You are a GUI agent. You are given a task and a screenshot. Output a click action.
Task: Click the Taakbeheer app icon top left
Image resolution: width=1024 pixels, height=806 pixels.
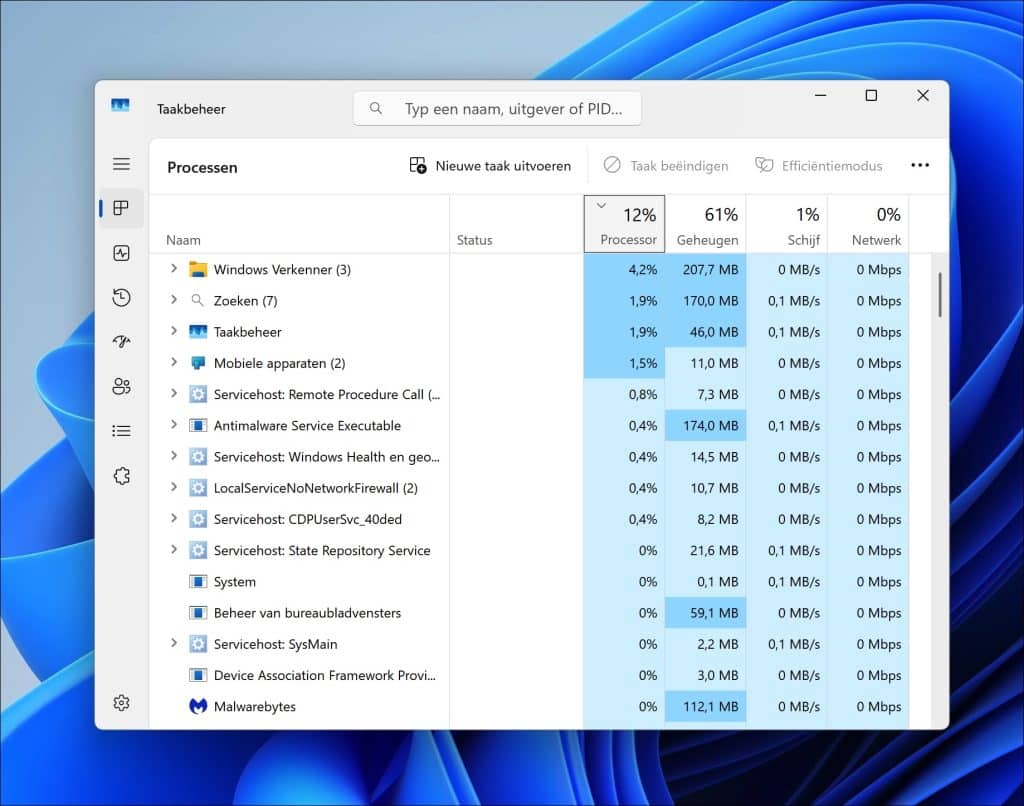point(120,108)
